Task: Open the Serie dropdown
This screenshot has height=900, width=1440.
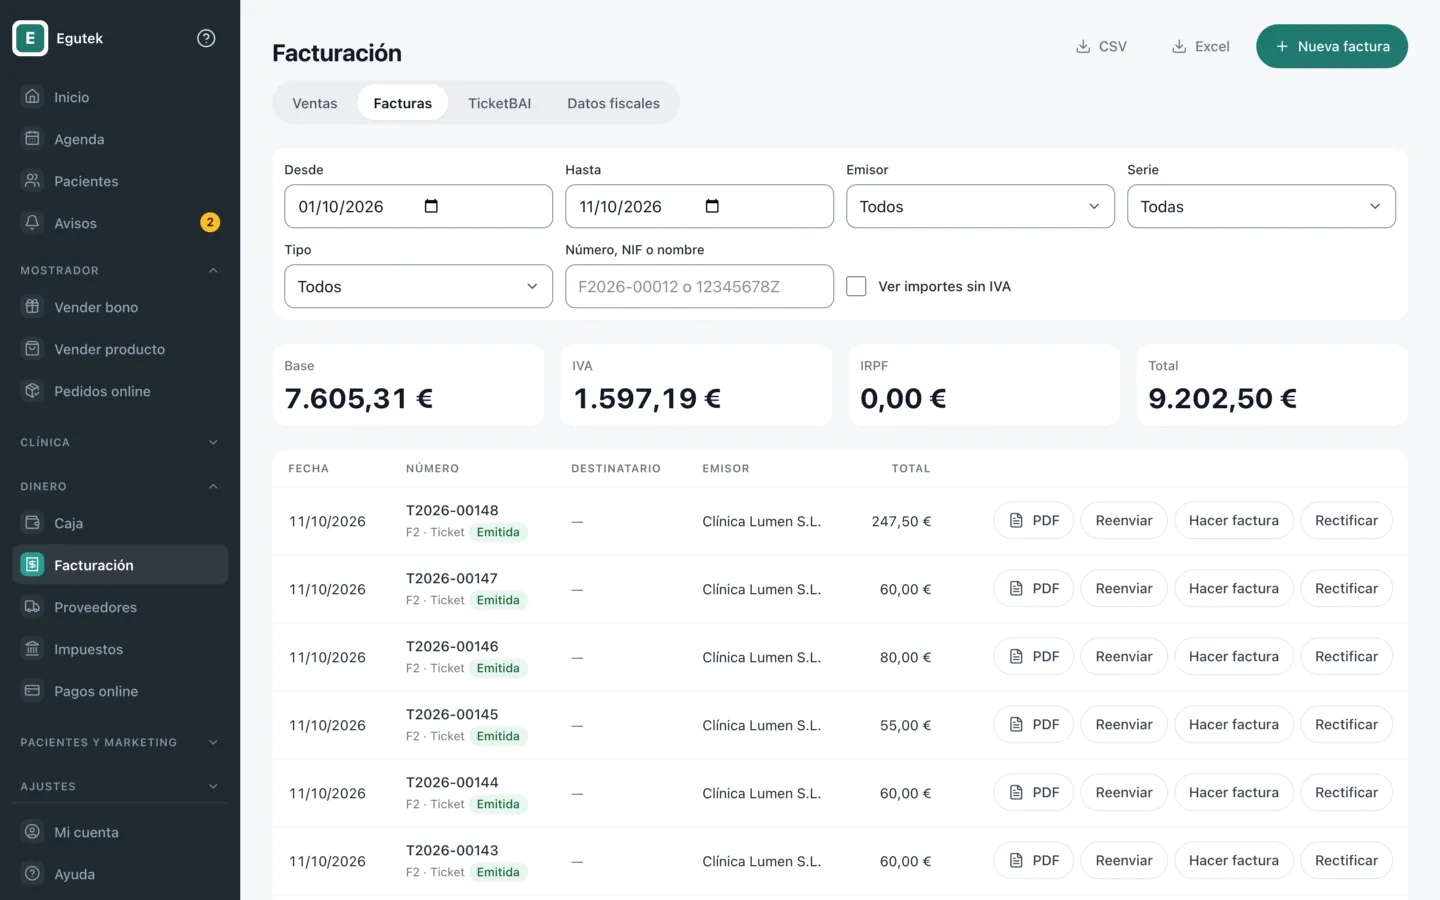Action: pyautogui.click(x=1261, y=206)
